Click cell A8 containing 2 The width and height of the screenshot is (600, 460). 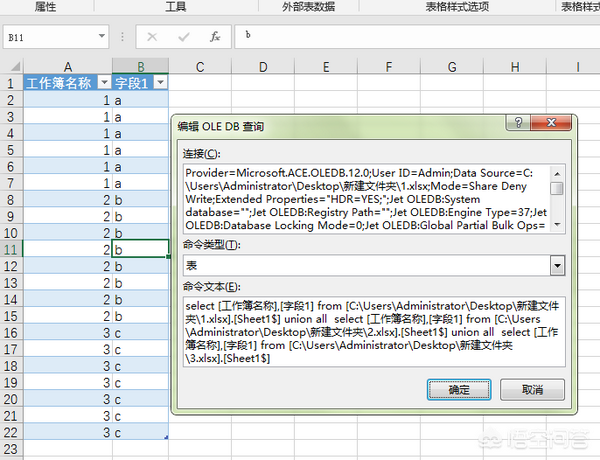pyautogui.click(x=68, y=200)
